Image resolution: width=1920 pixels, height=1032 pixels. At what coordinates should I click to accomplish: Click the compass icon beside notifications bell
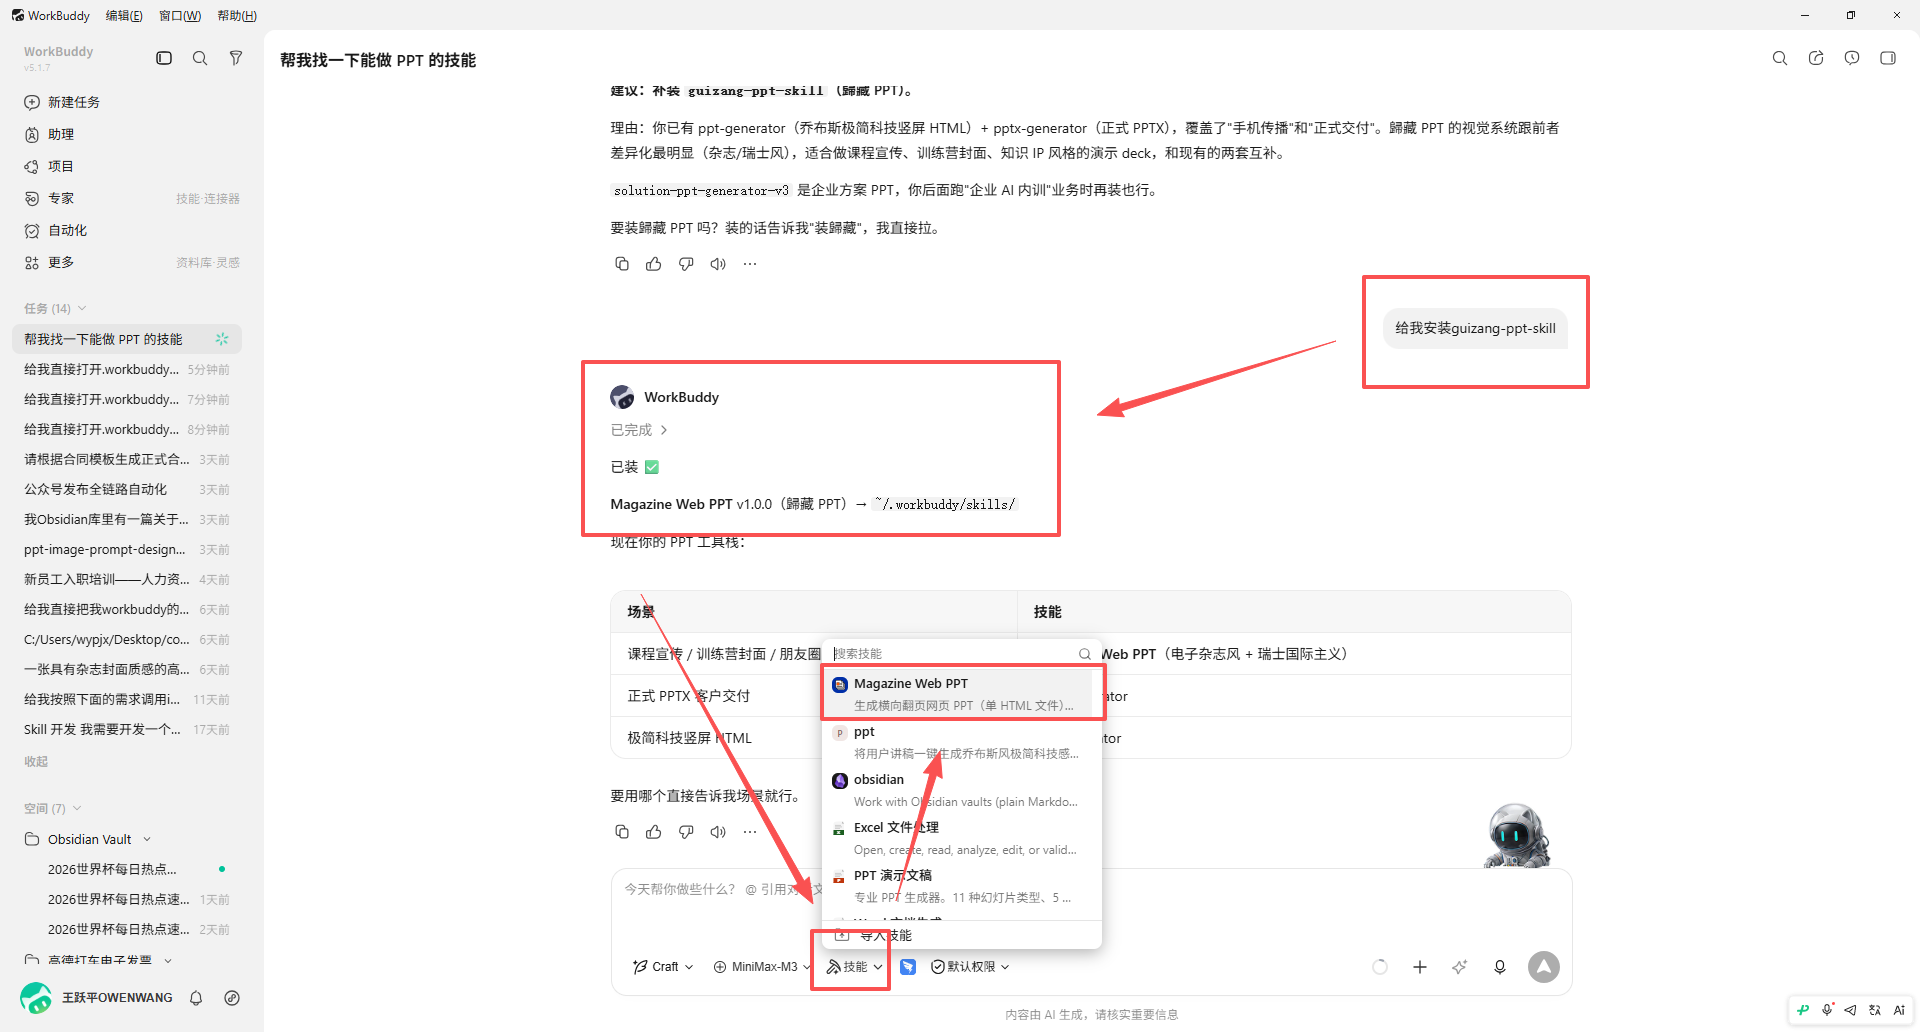(232, 998)
